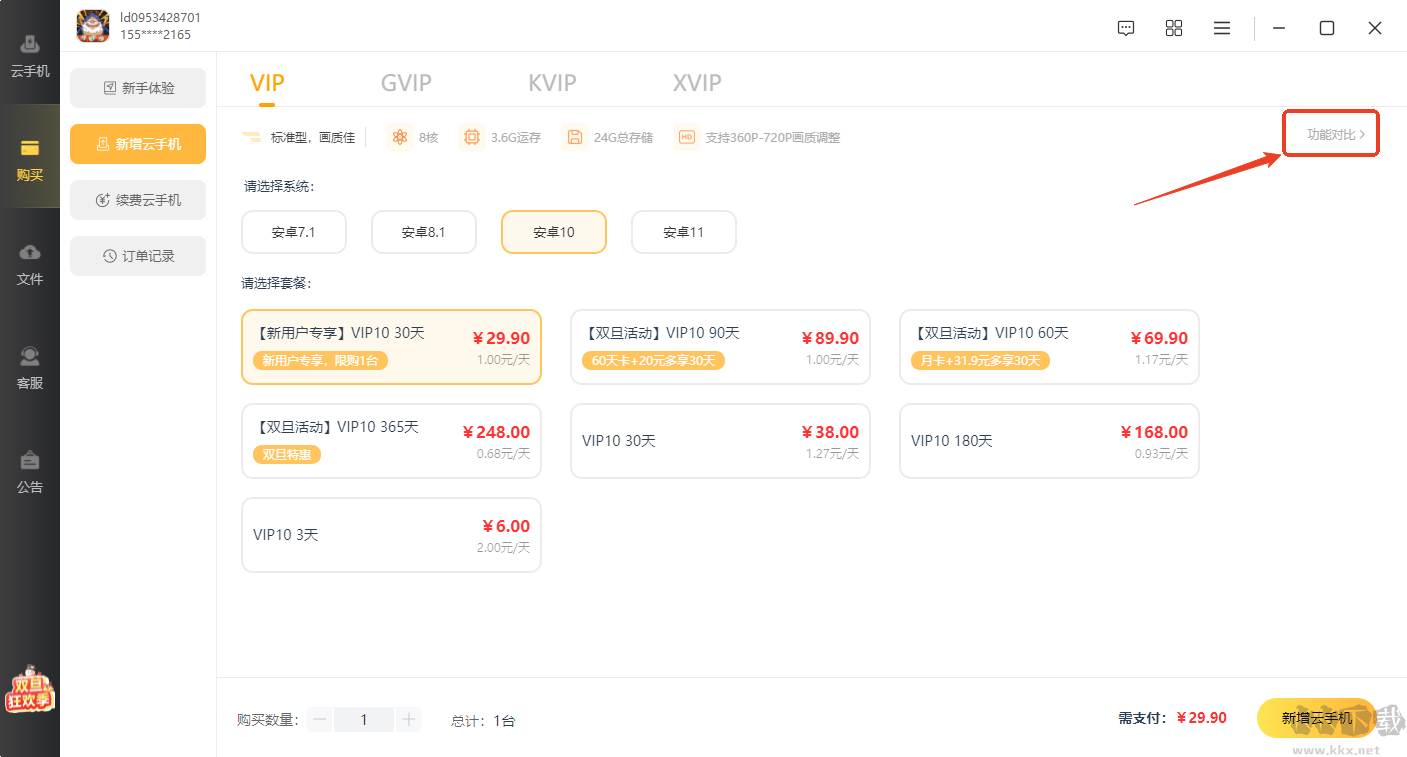Click the 双旦狂欢季 promotion badge
Viewport: 1407px width, 757px height.
(29, 689)
